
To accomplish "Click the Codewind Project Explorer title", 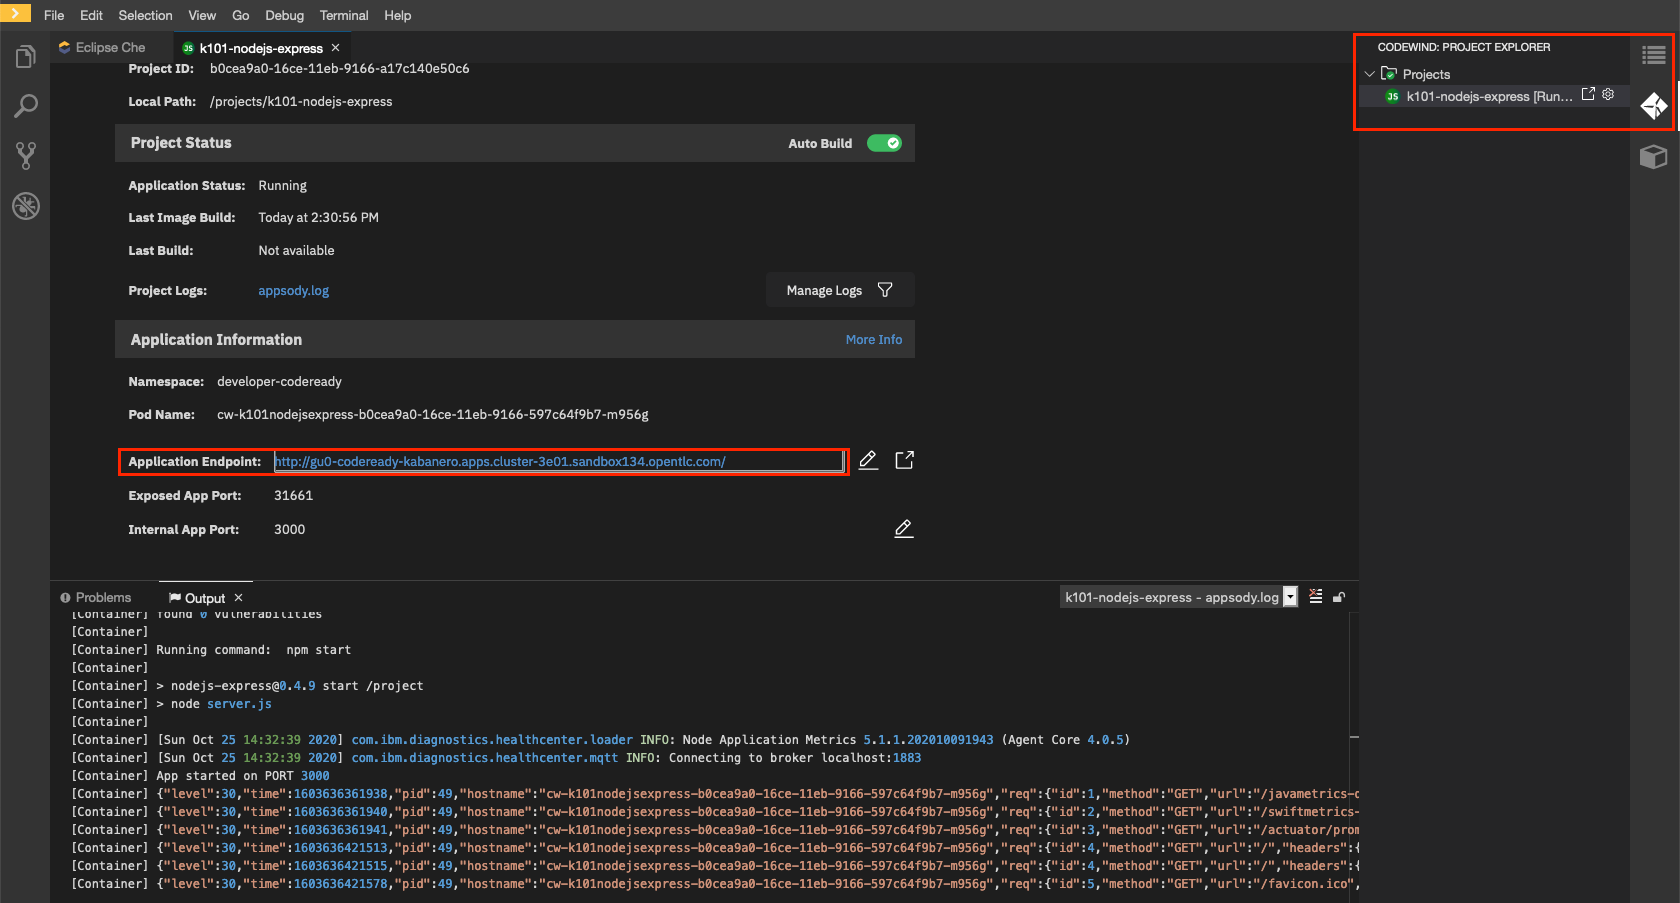I will tap(1464, 47).
